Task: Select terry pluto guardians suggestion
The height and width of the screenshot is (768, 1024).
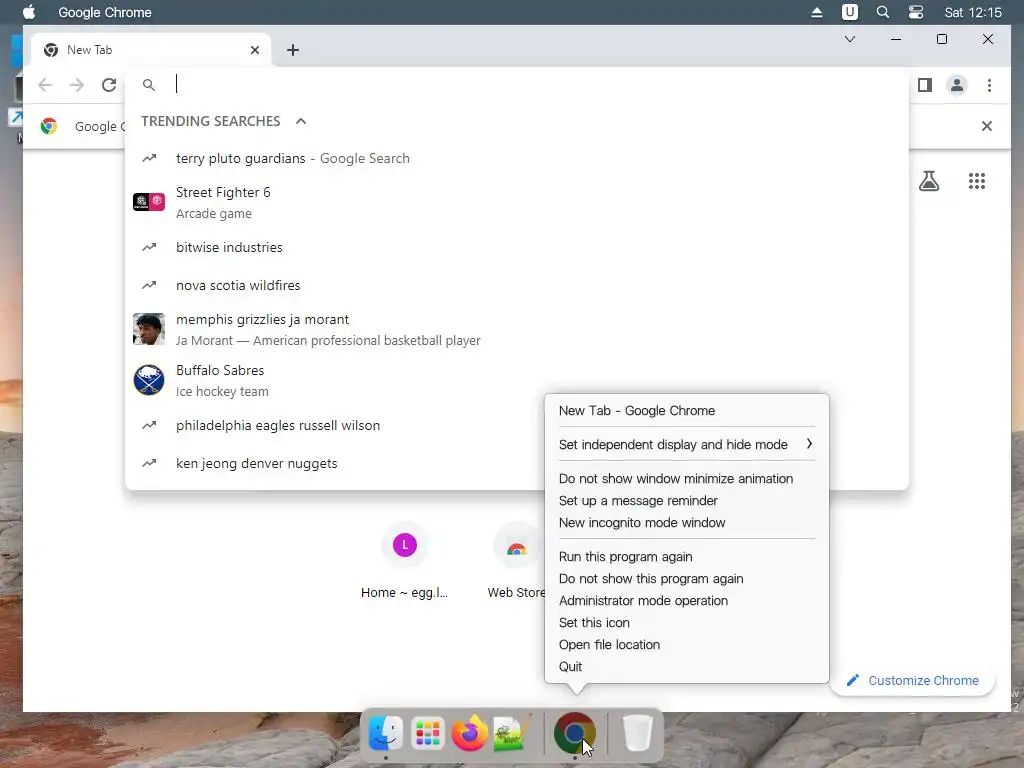Action: click(x=517, y=159)
